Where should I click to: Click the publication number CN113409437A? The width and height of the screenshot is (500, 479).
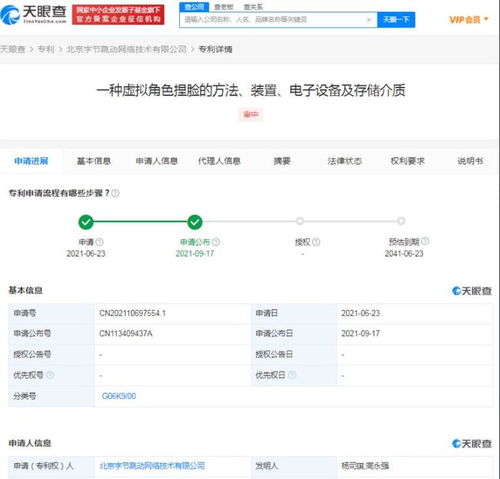pos(126,334)
